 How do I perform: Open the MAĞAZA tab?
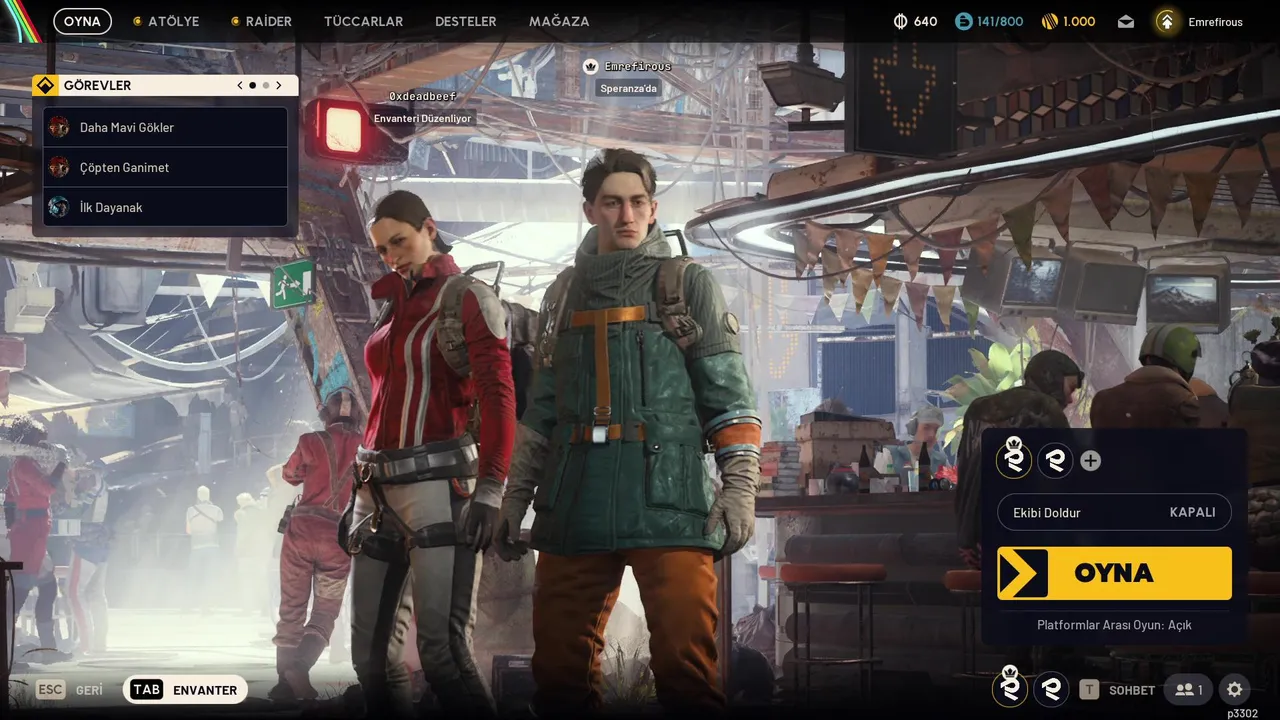[x=559, y=21]
